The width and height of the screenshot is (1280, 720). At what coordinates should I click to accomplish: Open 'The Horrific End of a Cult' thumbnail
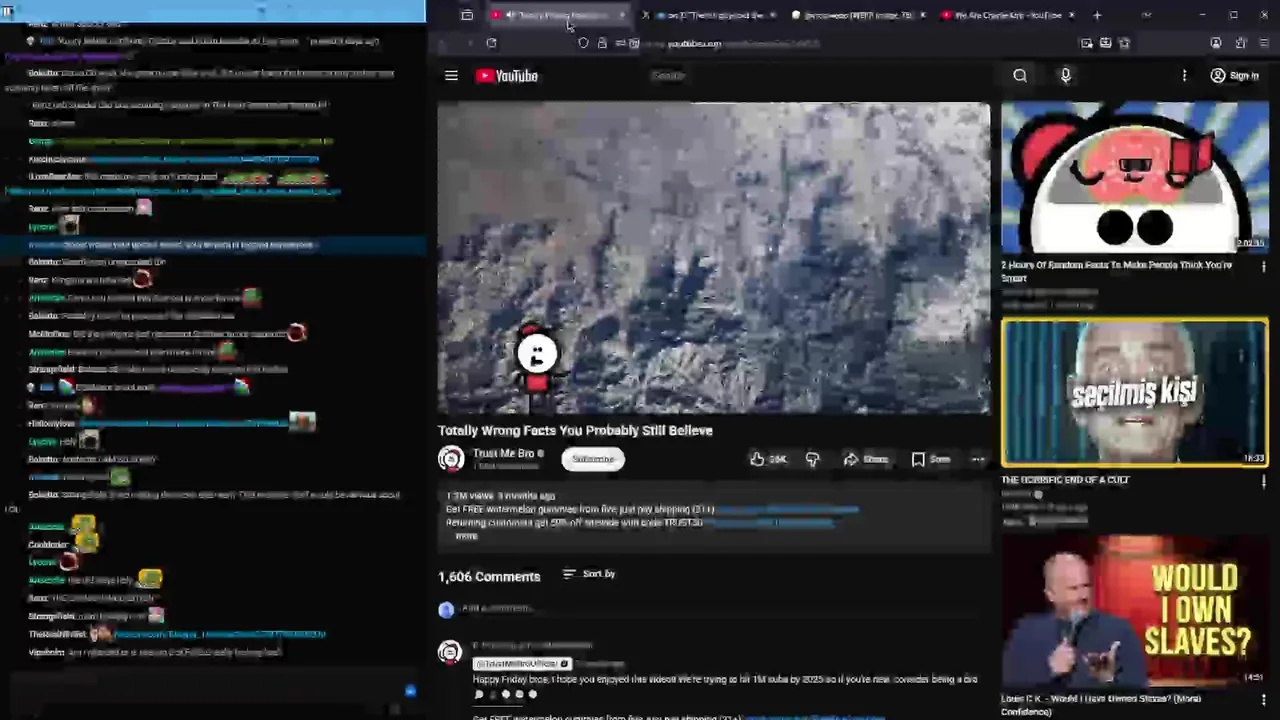click(x=1135, y=393)
